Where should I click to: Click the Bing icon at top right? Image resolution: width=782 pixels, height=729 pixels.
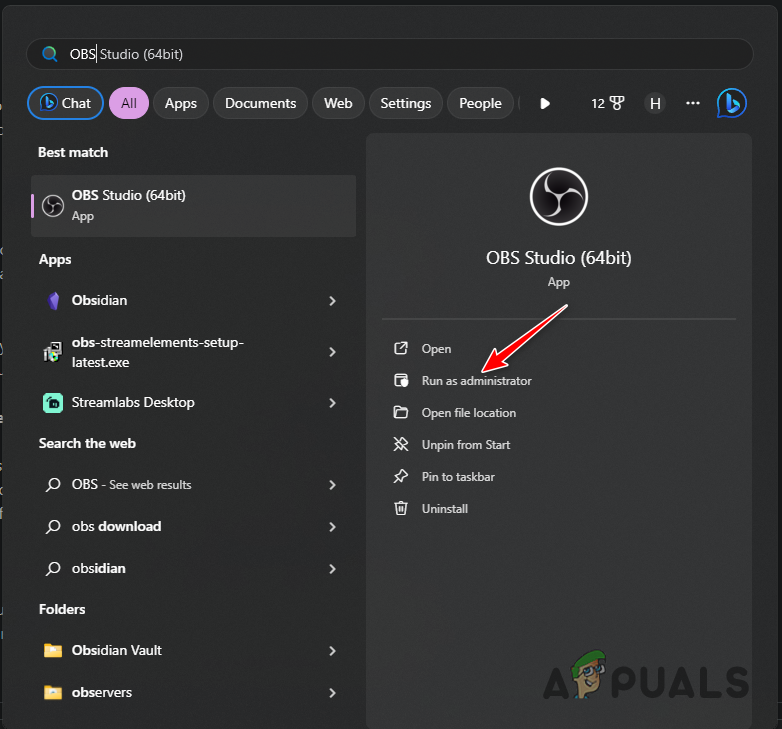[732, 103]
